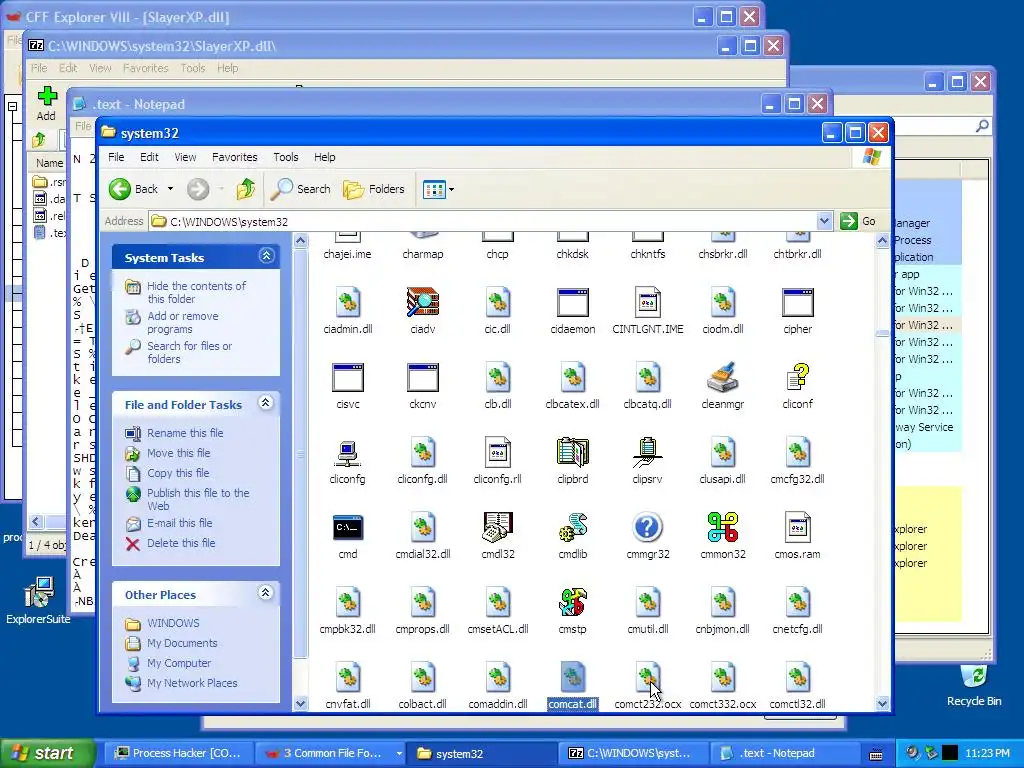Select the cmmgr32 question mark icon
Screen dimensions: 1024x768
pyautogui.click(x=647, y=528)
